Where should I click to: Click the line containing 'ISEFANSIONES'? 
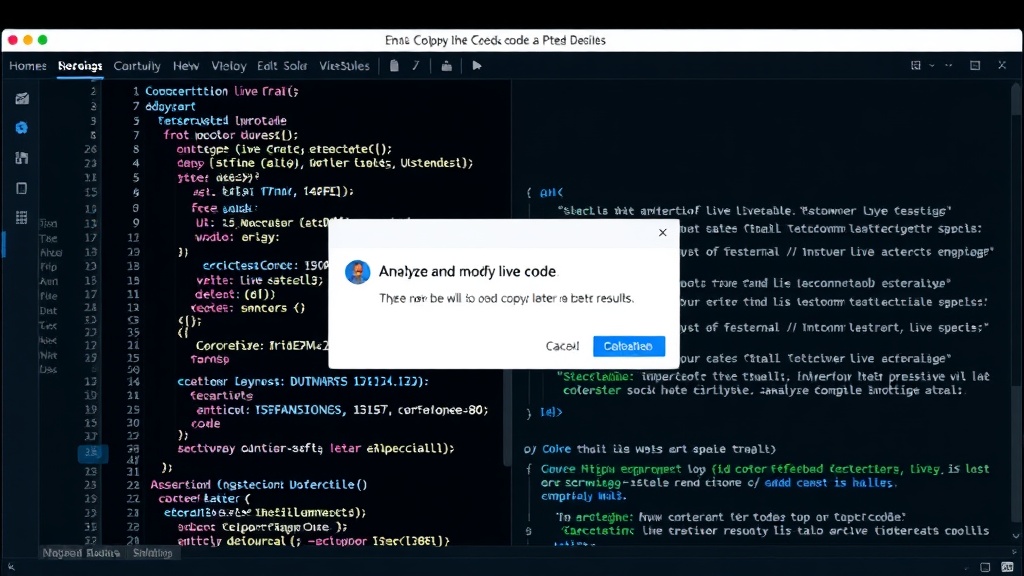click(342, 410)
